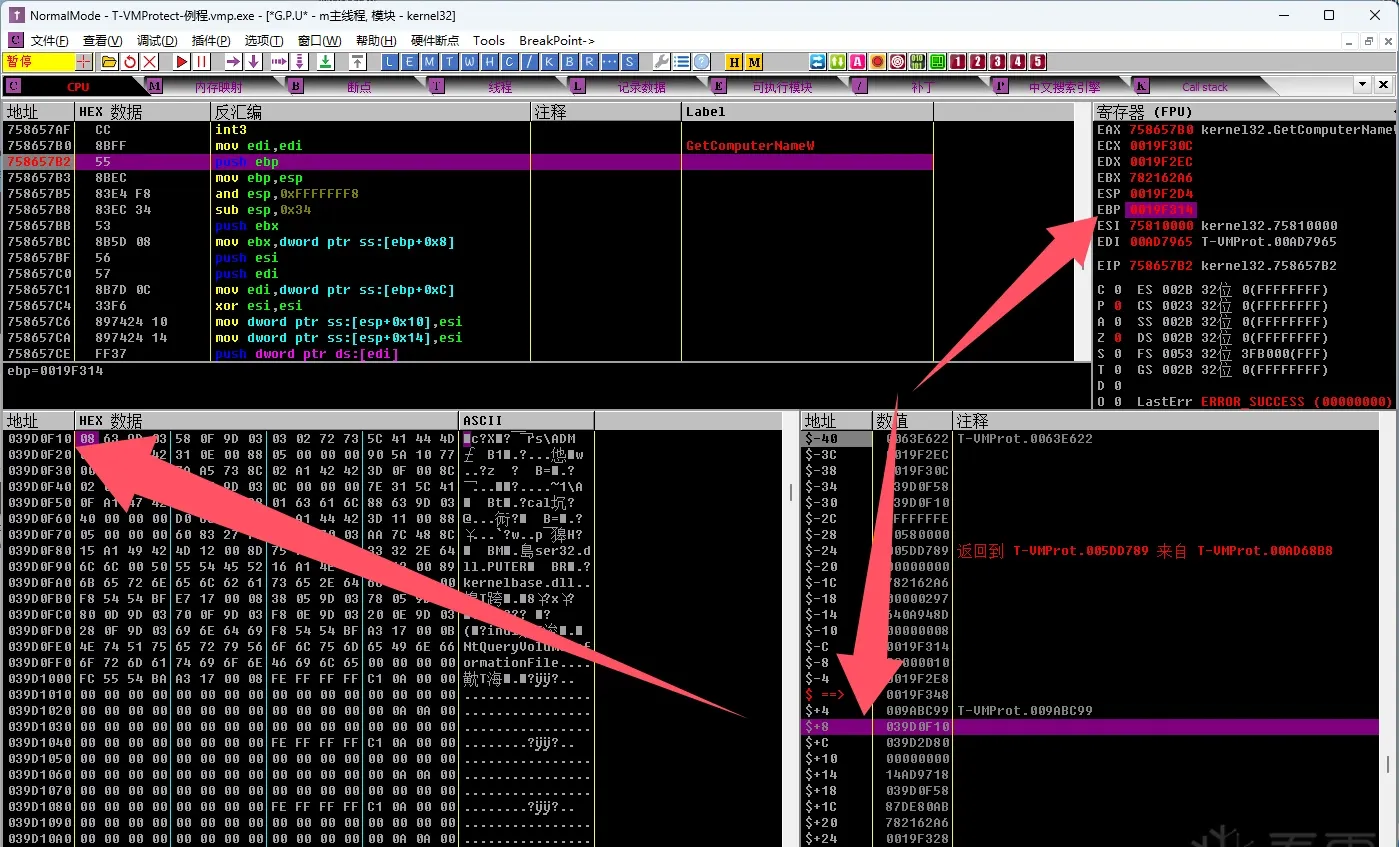This screenshot has width=1399, height=847.
Task: Close the tab bar with X button
Action: (x=1382, y=84)
